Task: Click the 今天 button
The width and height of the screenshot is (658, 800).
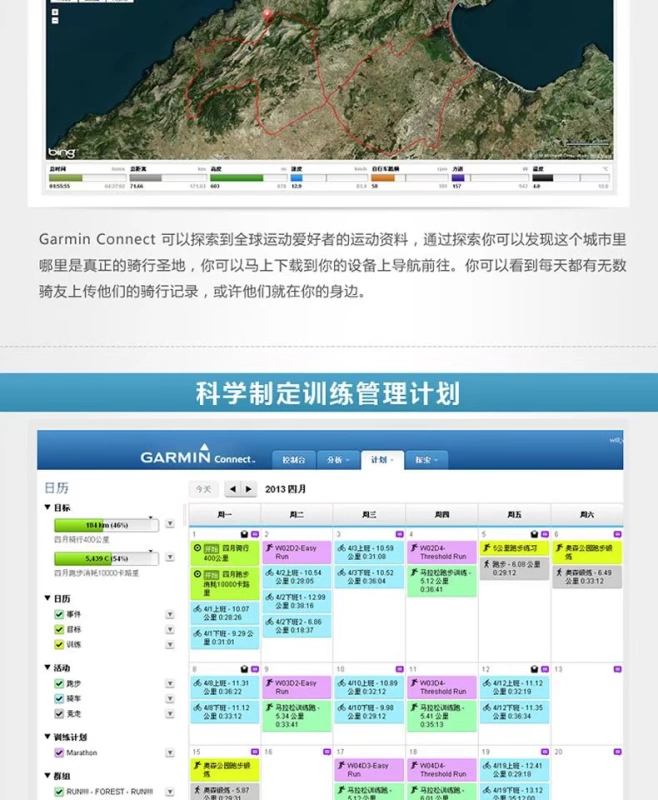Action: coord(203,489)
